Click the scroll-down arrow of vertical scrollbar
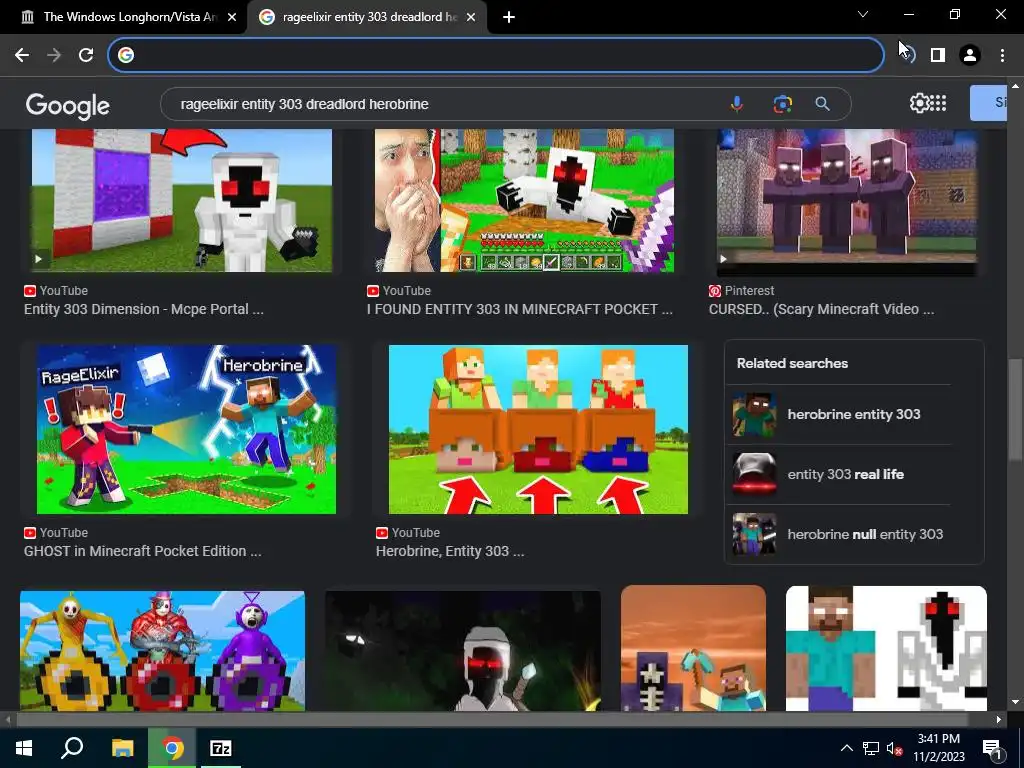This screenshot has width=1024, height=768. 1015,702
